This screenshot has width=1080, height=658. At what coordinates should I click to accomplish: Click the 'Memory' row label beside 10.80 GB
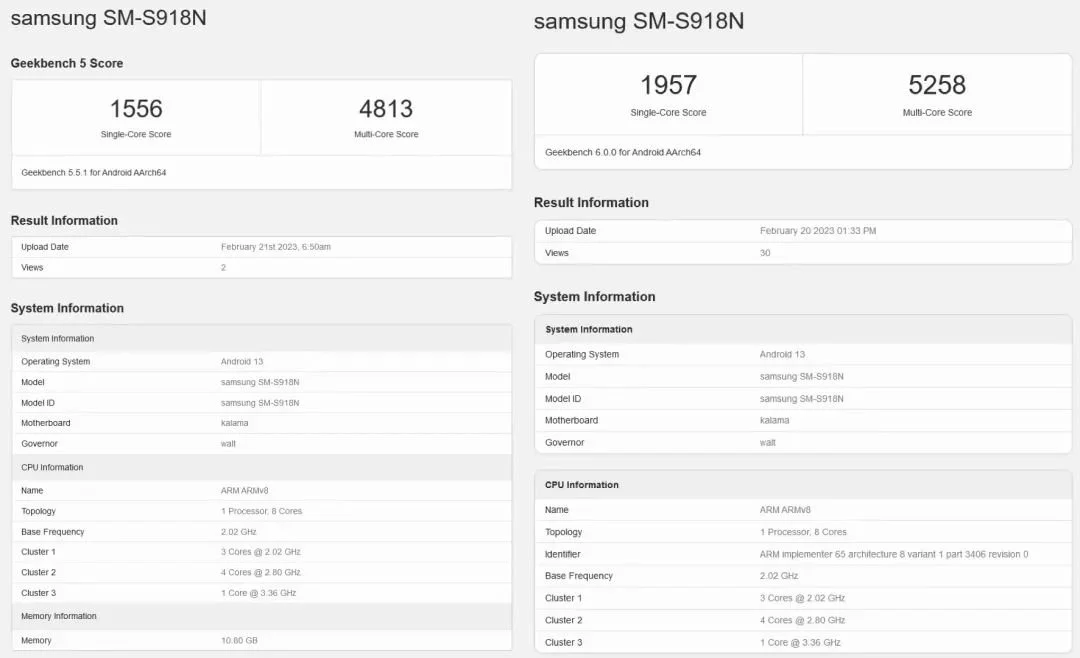pyautogui.click(x=36, y=640)
